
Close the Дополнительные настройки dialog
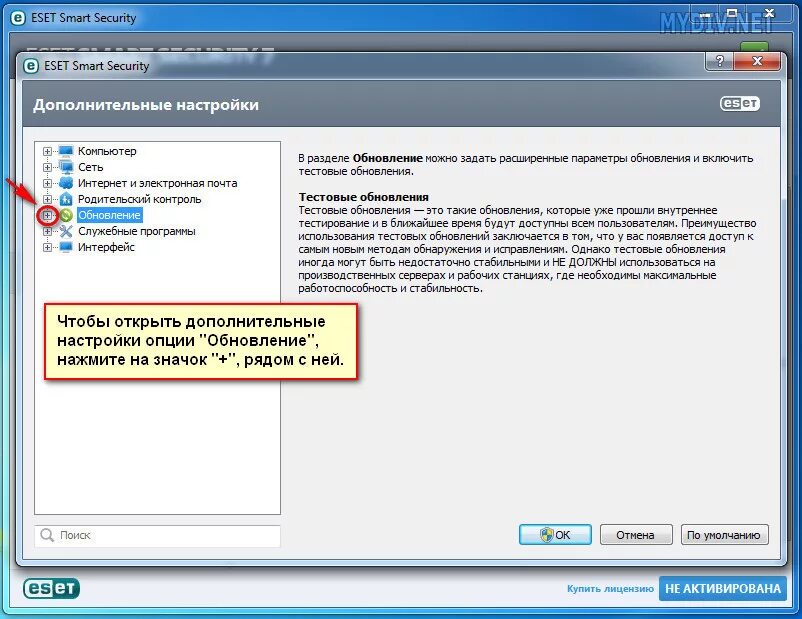758,61
